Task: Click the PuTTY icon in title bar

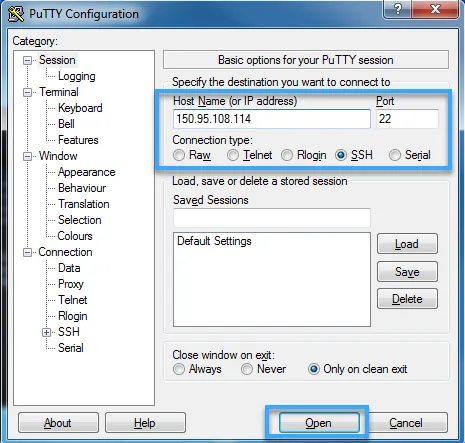Action: click(16, 13)
